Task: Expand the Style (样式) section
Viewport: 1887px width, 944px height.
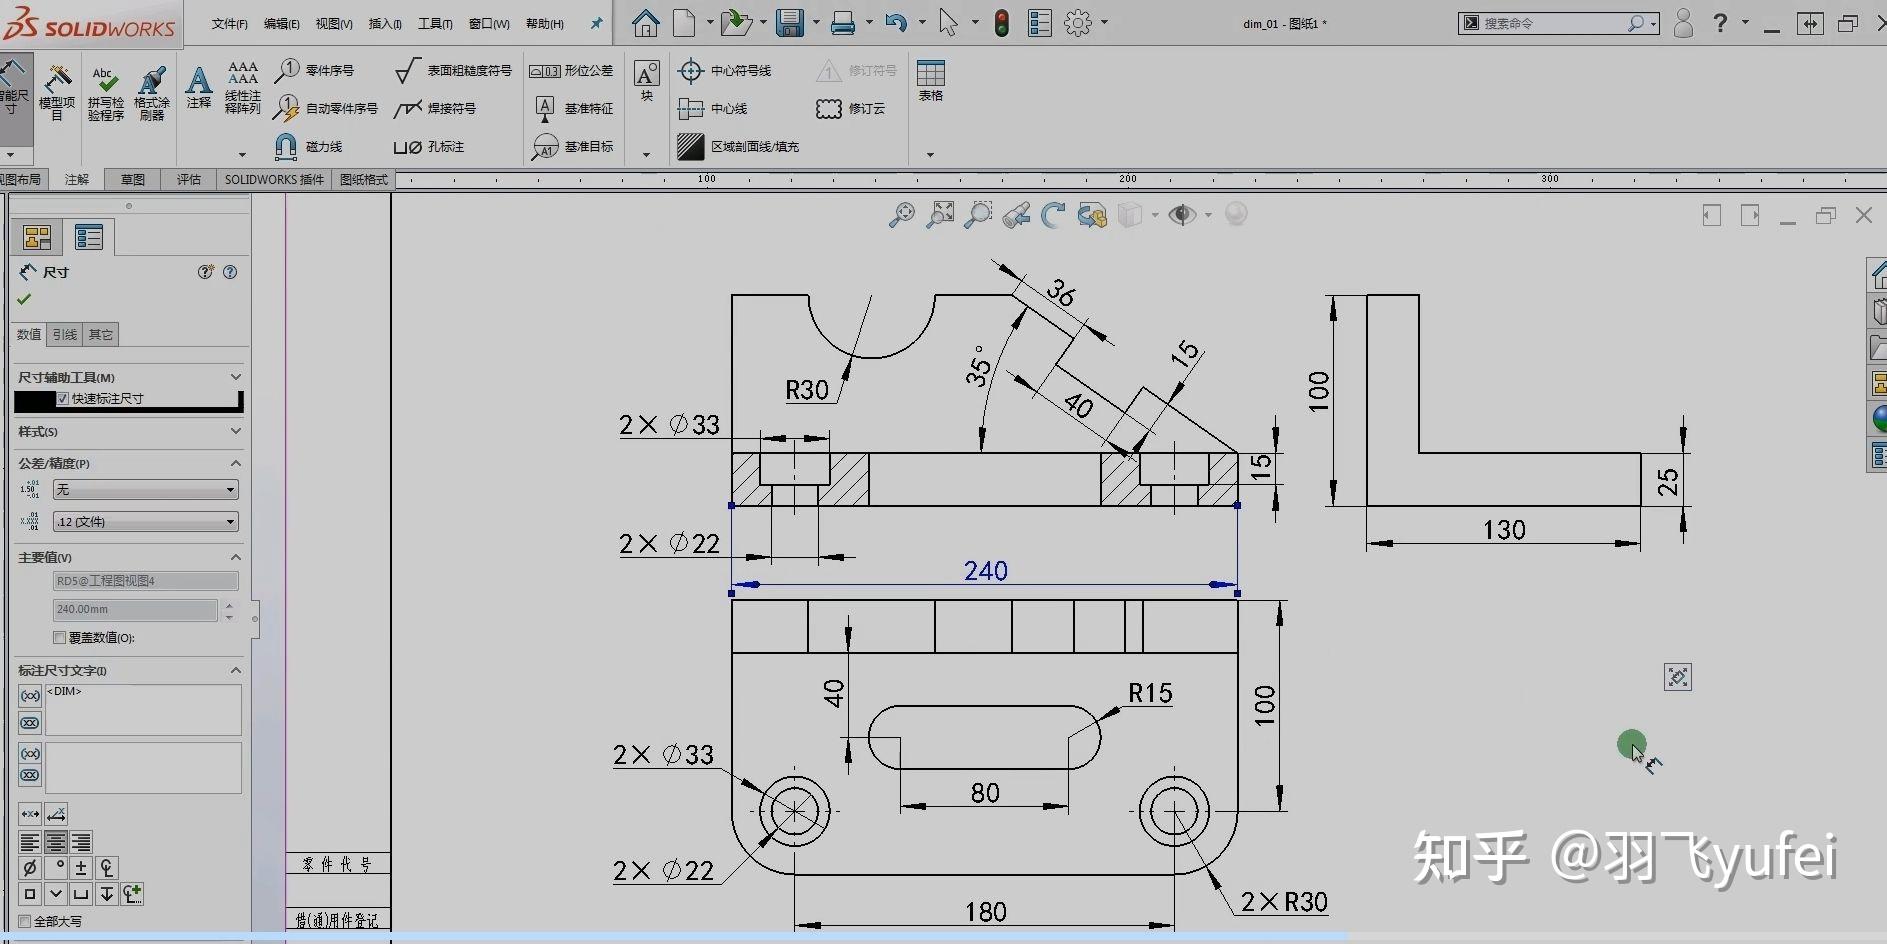Action: 236,431
